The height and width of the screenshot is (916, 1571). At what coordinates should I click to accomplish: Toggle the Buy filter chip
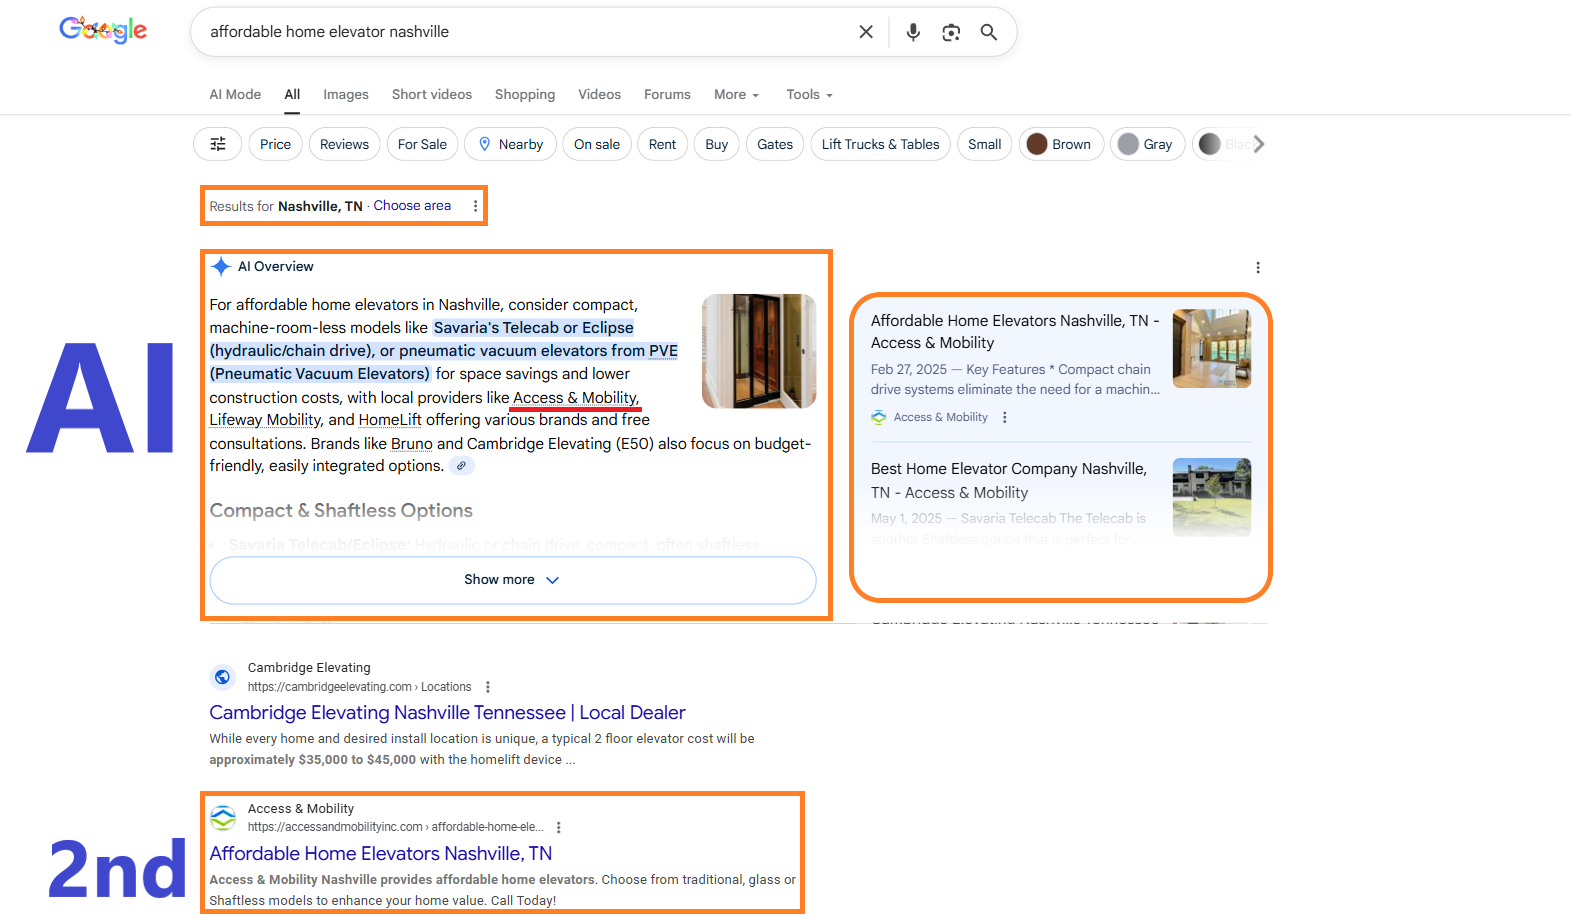(x=717, y=144)
